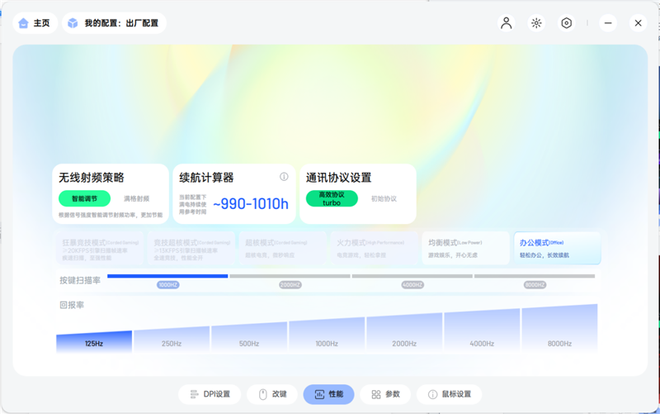660x414 pixels.
Task: Click the brightness/theme sun icon
Action: tap(536, 23)
